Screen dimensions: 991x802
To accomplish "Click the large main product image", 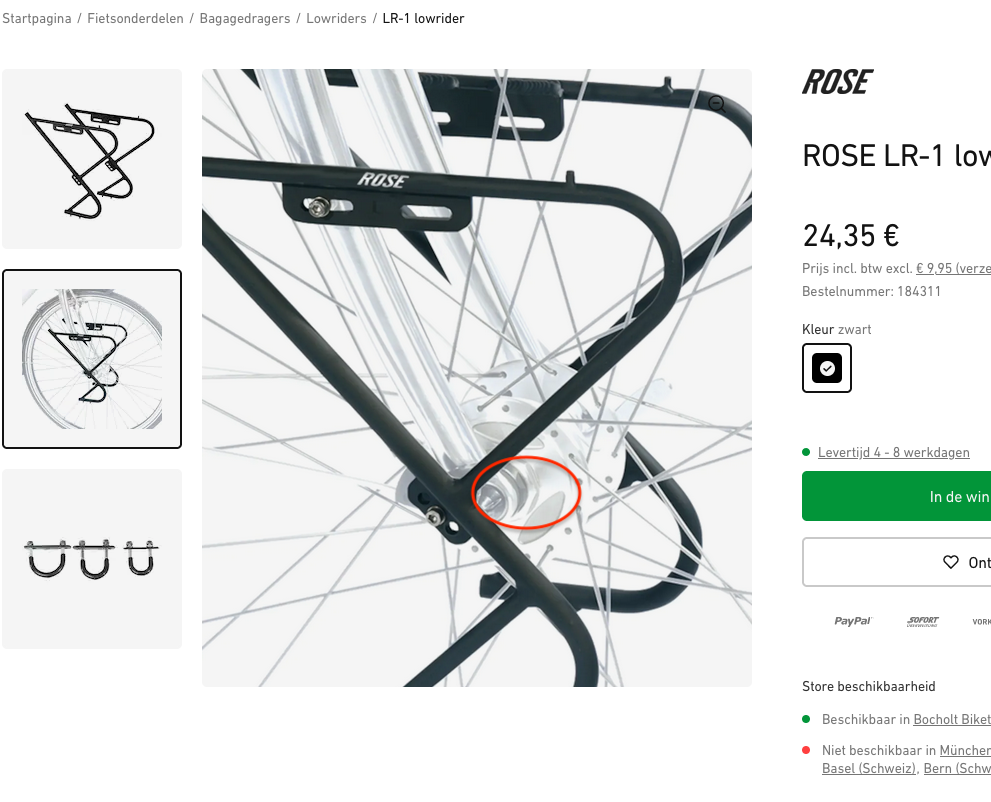I will (476, 377).
